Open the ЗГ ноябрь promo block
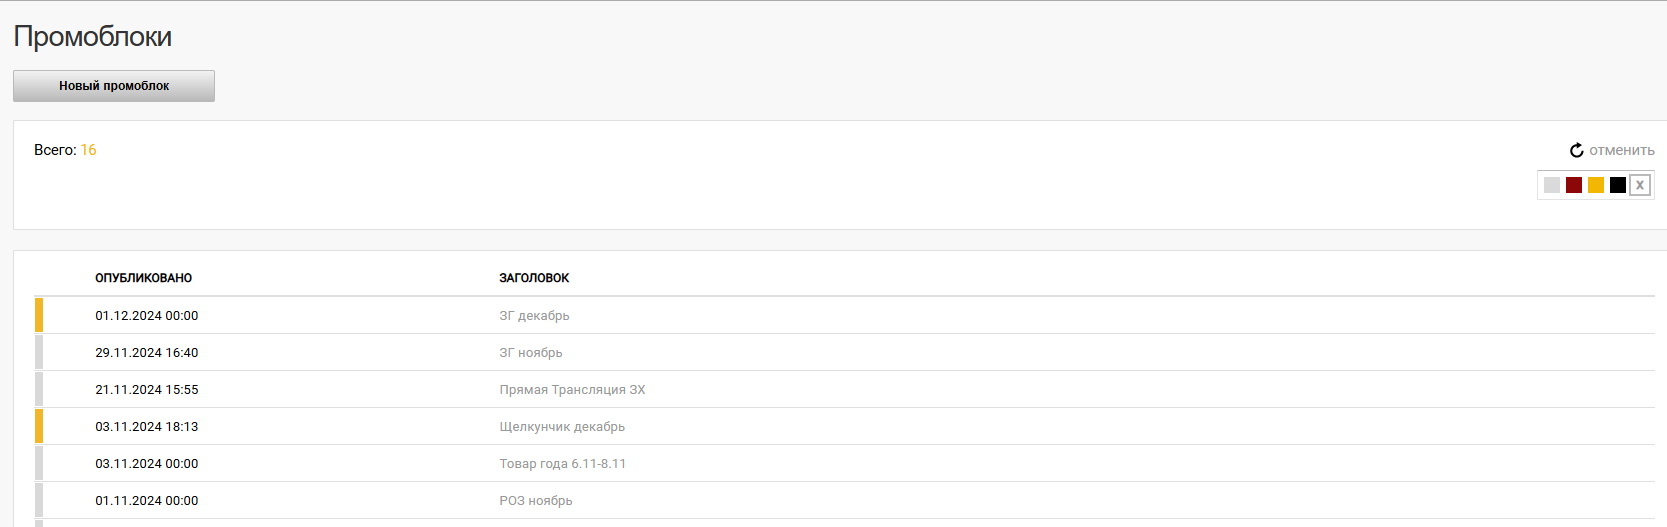Image resolution: width=1667 pixels, height=527 pixels. coord(531,353)
